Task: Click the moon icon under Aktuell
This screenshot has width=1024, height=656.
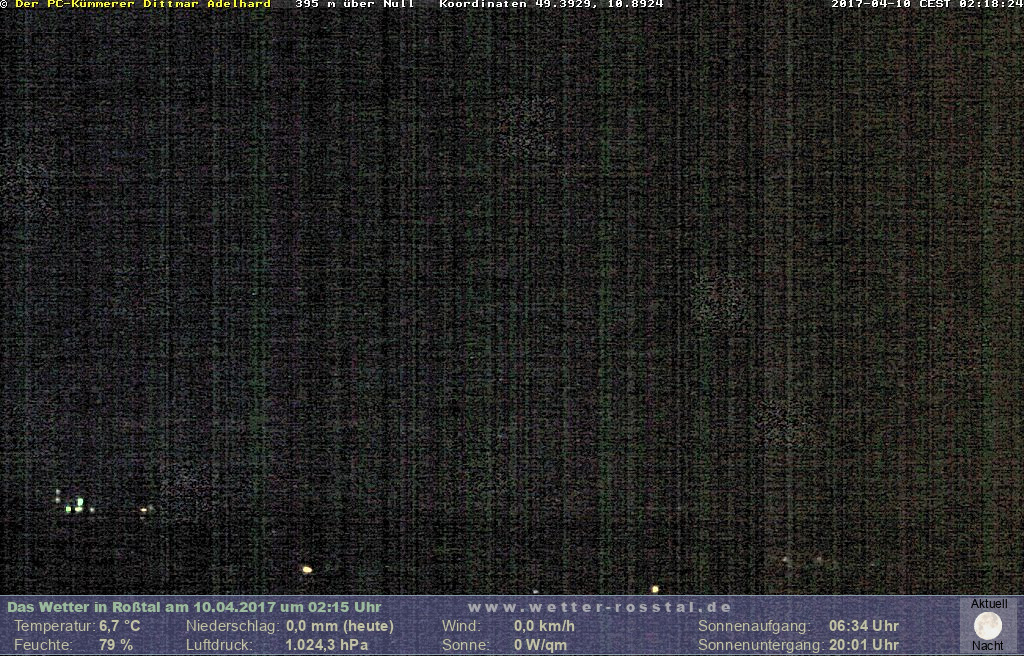Action: tap(988, 626)
